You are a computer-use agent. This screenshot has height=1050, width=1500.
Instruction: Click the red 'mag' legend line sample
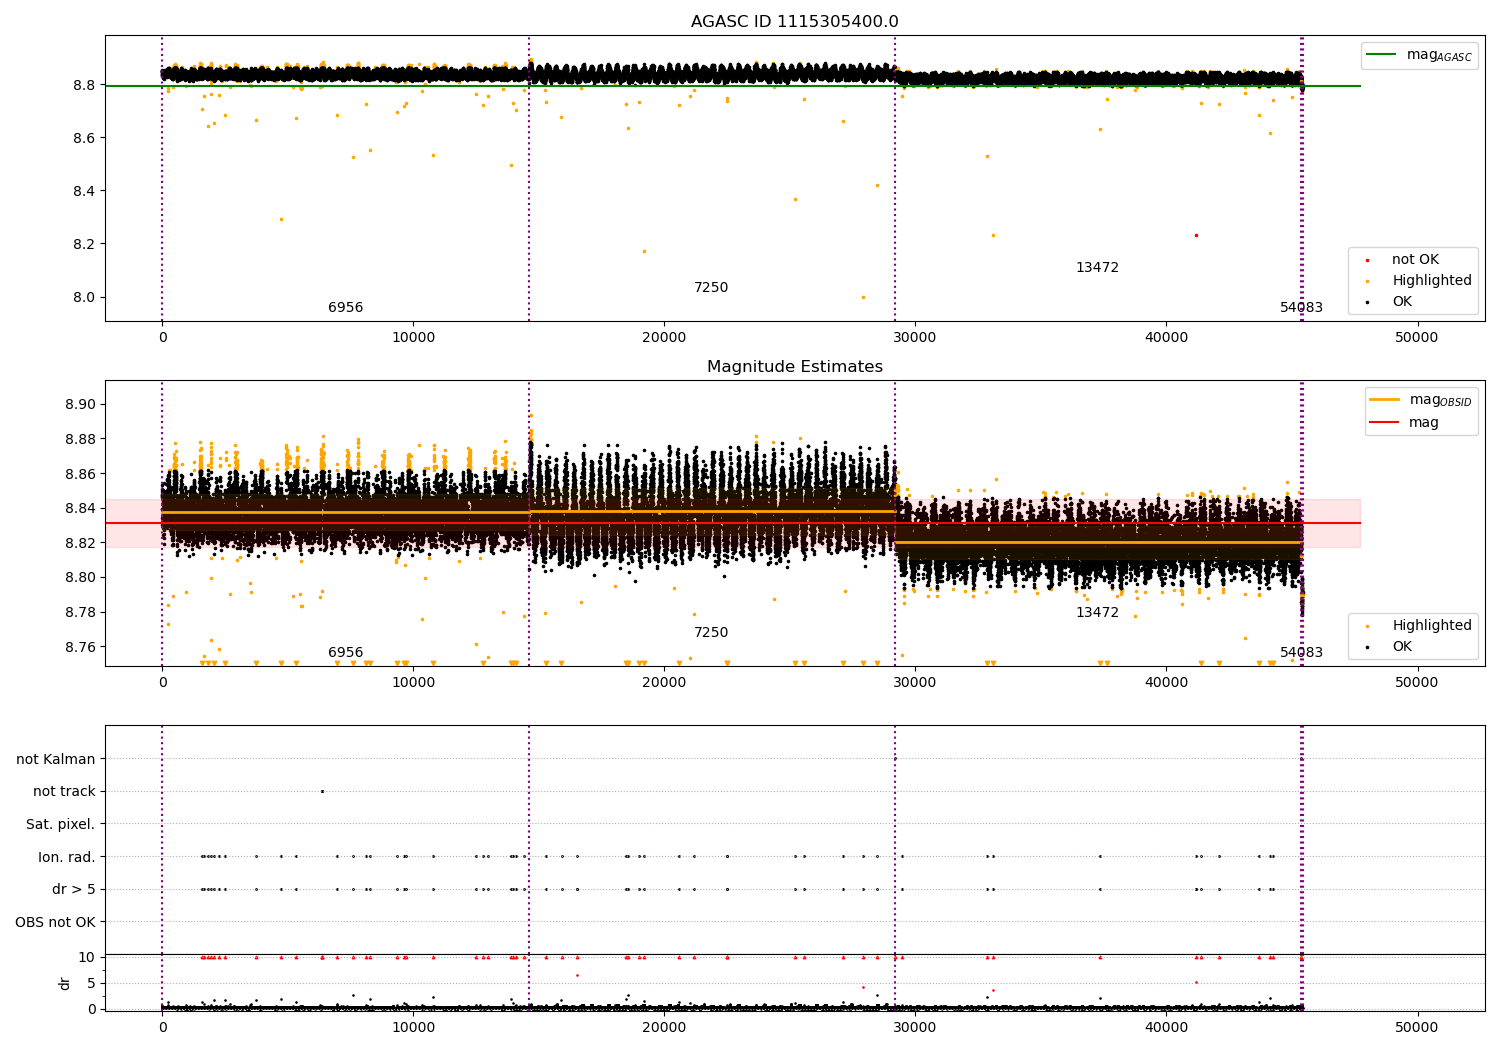coord(1385,423)
